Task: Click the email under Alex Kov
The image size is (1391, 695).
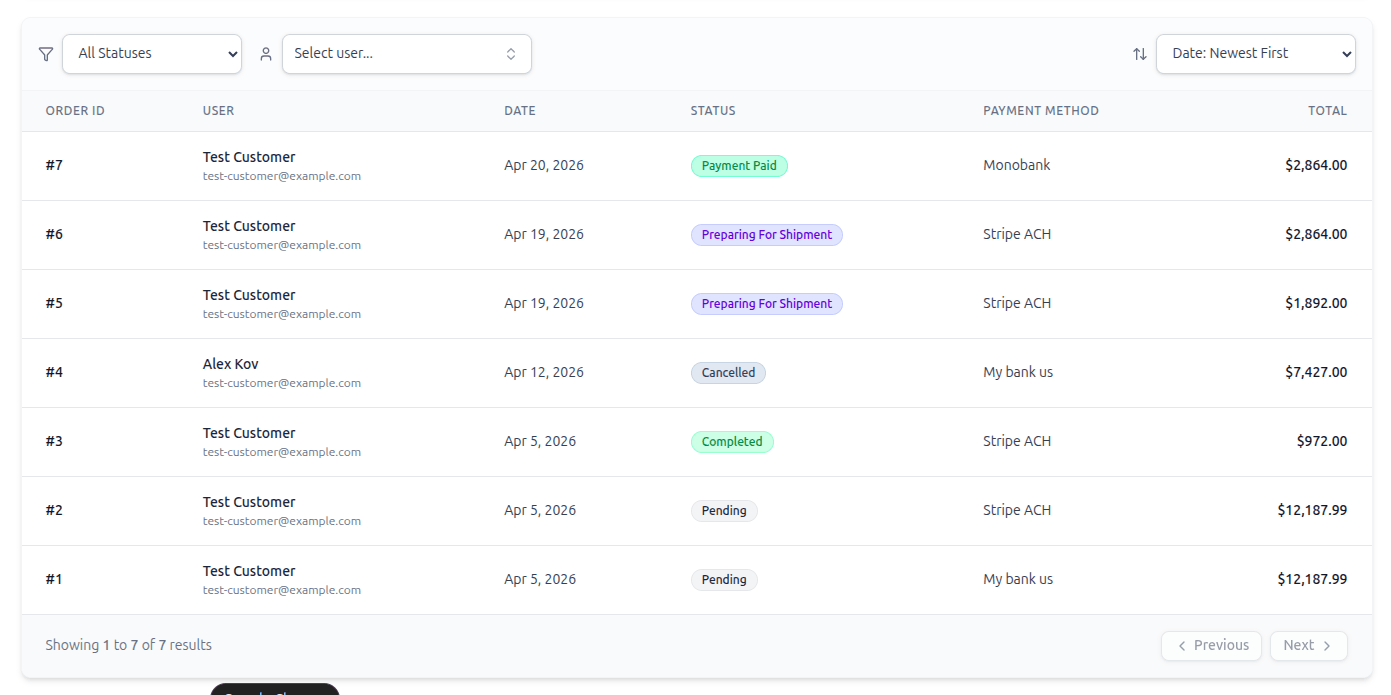Action: [282, 384]
